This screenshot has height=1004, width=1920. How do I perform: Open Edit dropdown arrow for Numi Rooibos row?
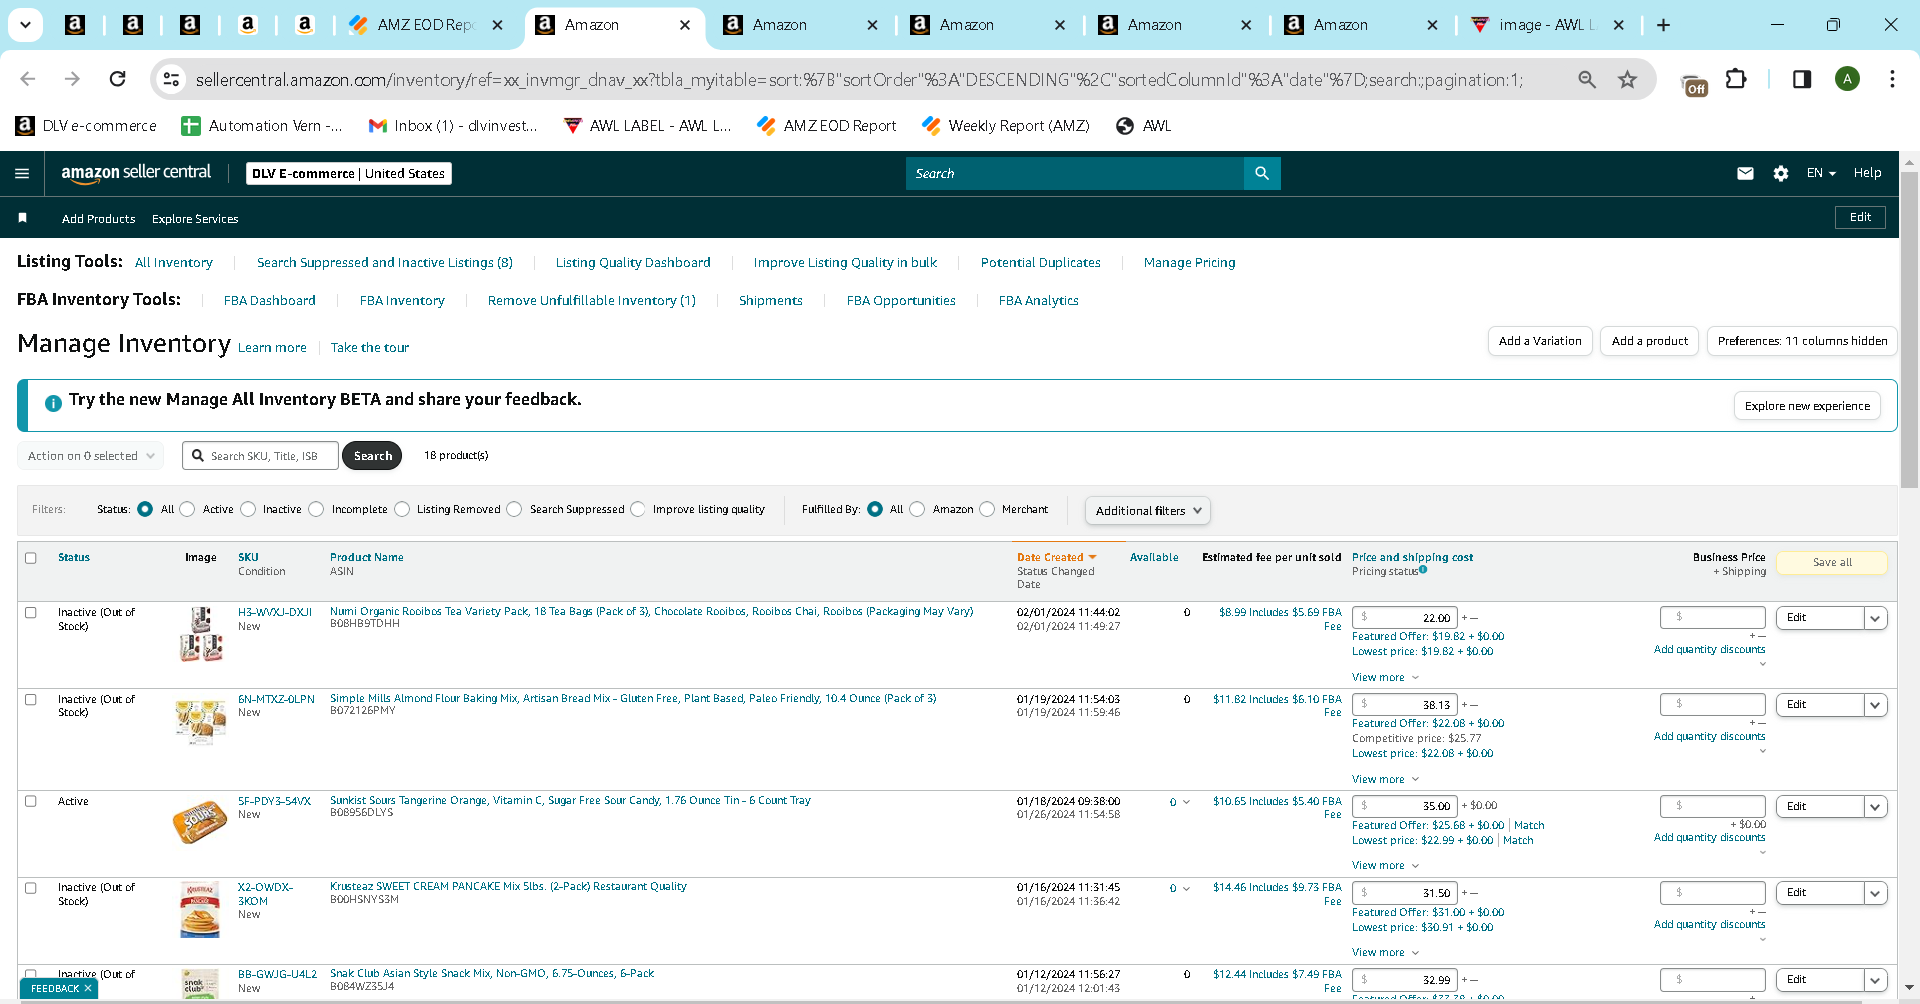click(1876, 618)
